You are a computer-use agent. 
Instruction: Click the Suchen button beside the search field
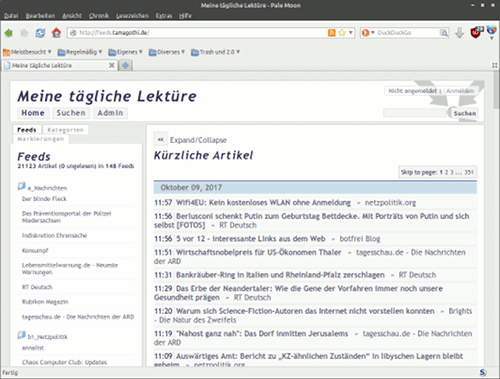click(x=465, y=113)
